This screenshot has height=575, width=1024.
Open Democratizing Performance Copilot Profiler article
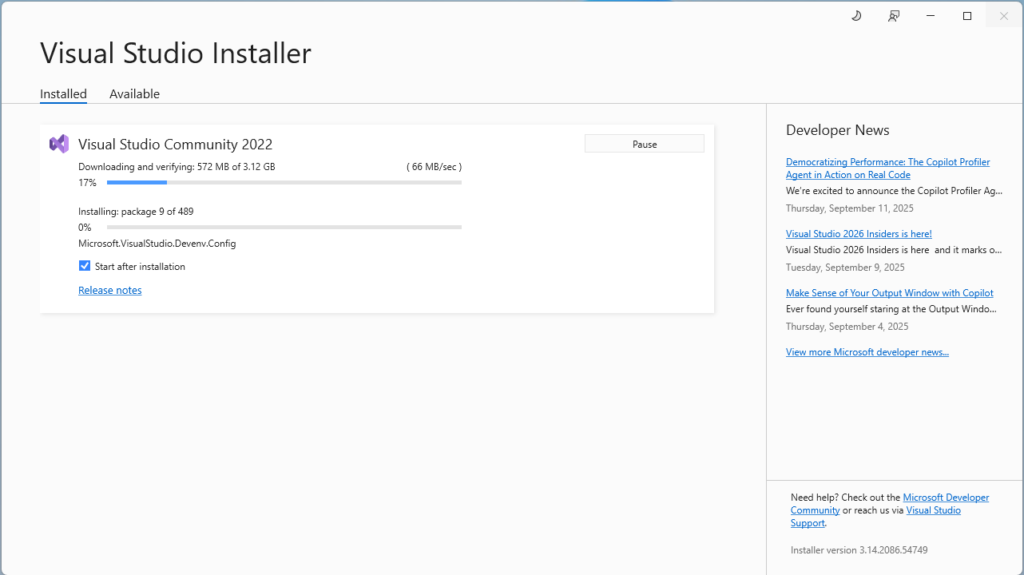click(888, 168)
